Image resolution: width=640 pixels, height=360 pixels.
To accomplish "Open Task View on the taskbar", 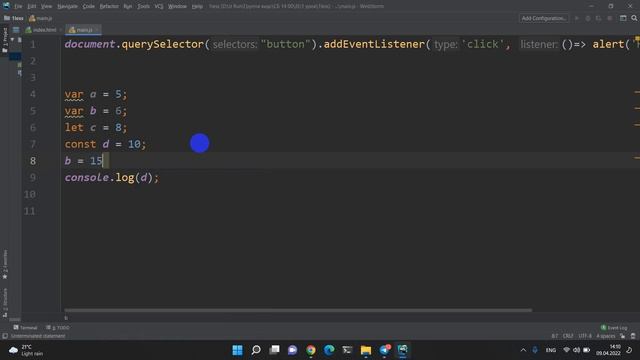I will [x=274, y=350].
